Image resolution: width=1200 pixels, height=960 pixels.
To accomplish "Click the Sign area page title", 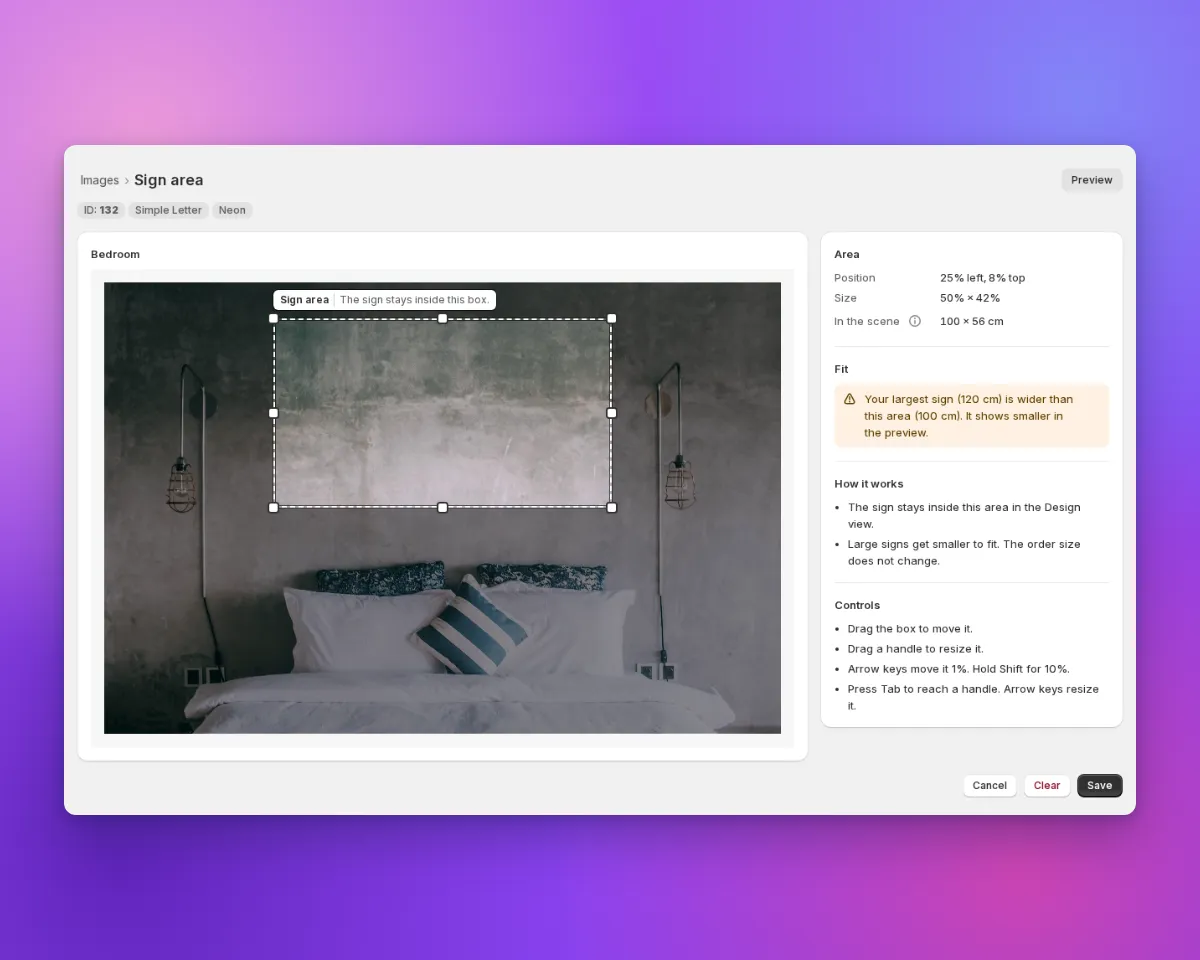I will [x=169, y=180].
